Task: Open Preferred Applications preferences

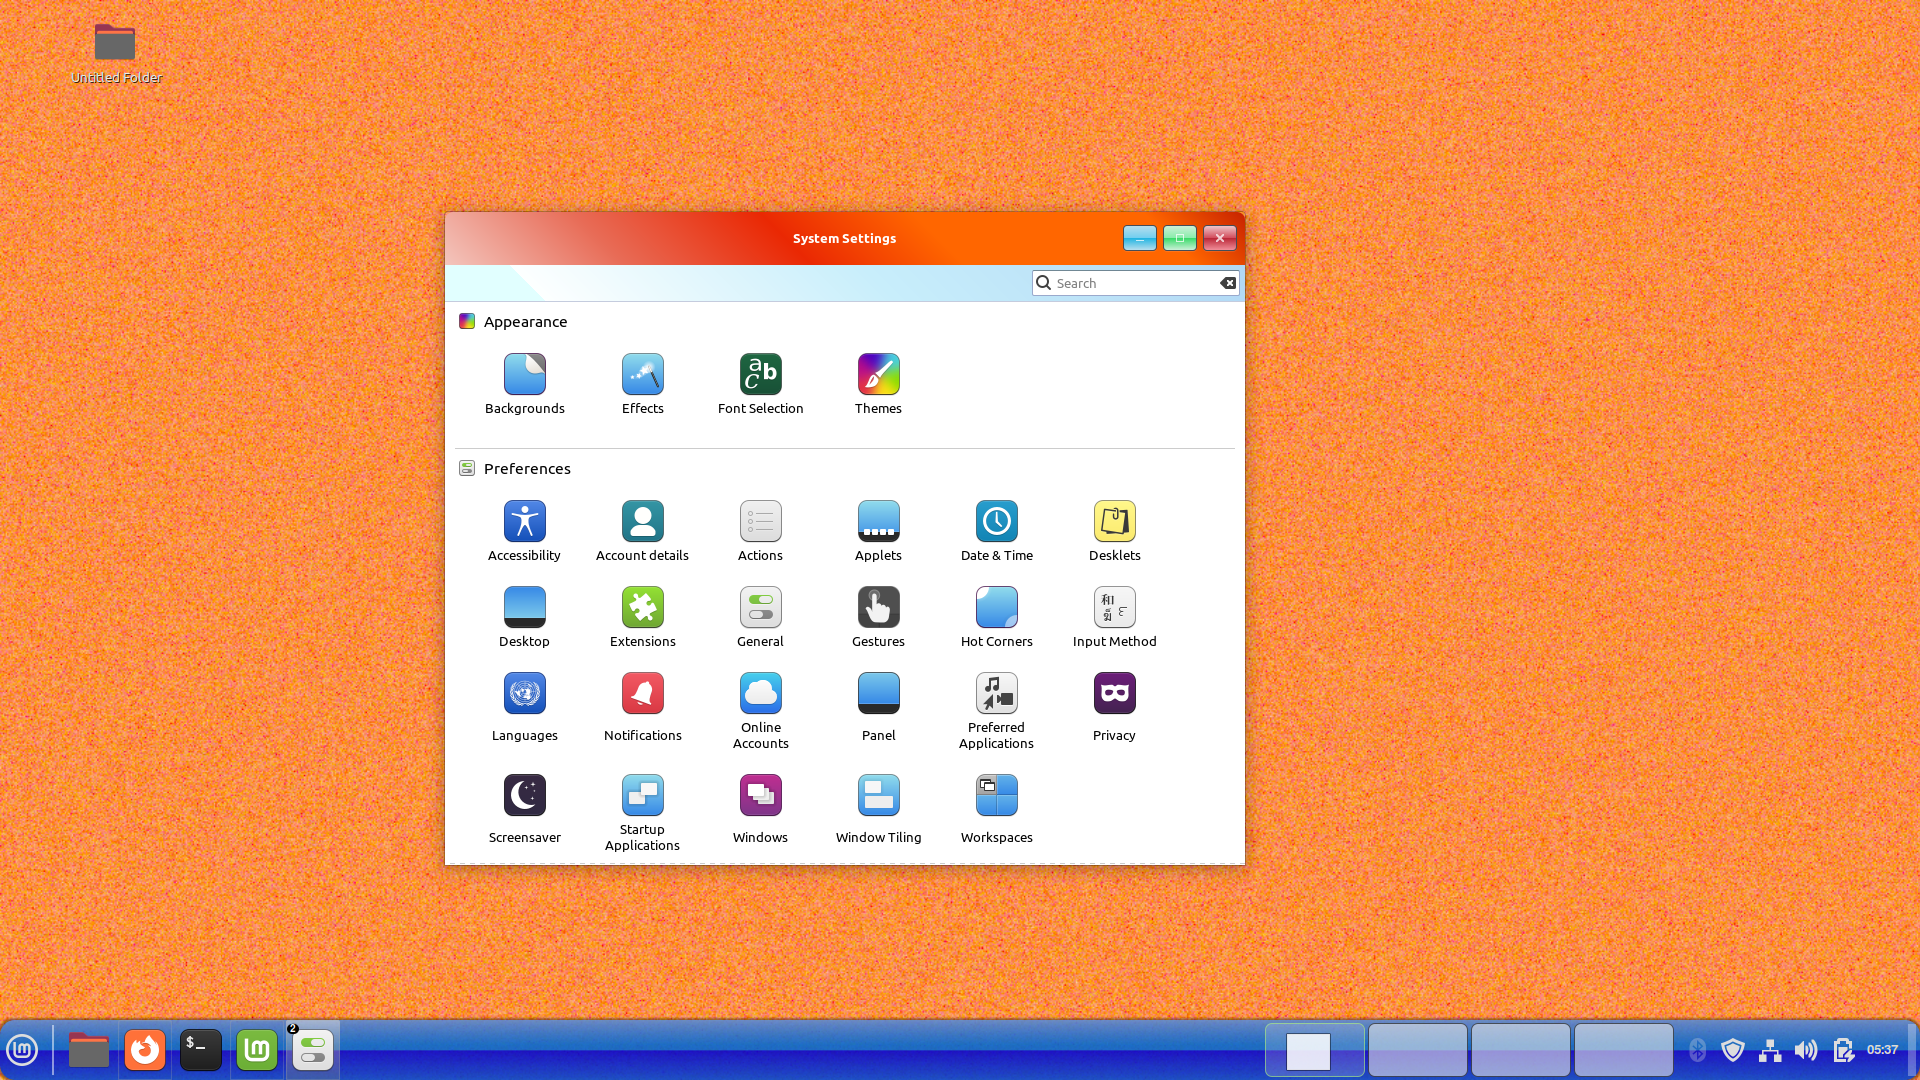Action: (996, 711)
